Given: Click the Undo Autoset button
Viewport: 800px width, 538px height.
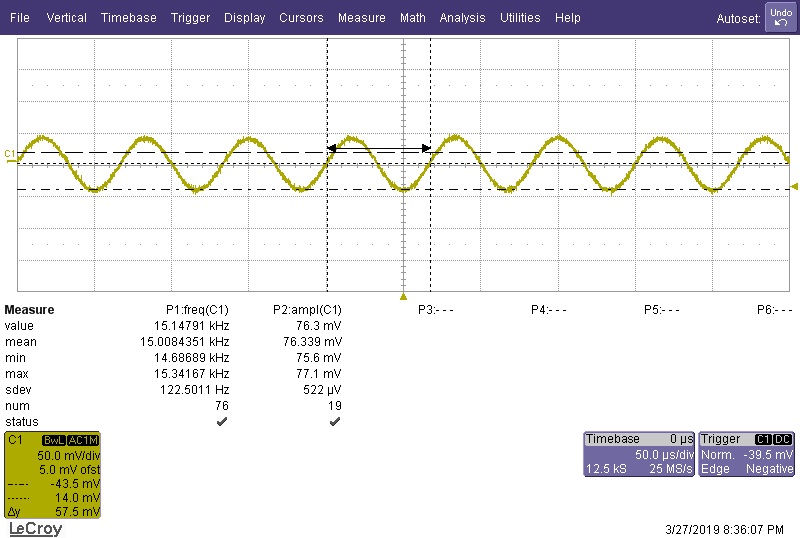Looking at the screenshot, I should click(x=781, y=17).
